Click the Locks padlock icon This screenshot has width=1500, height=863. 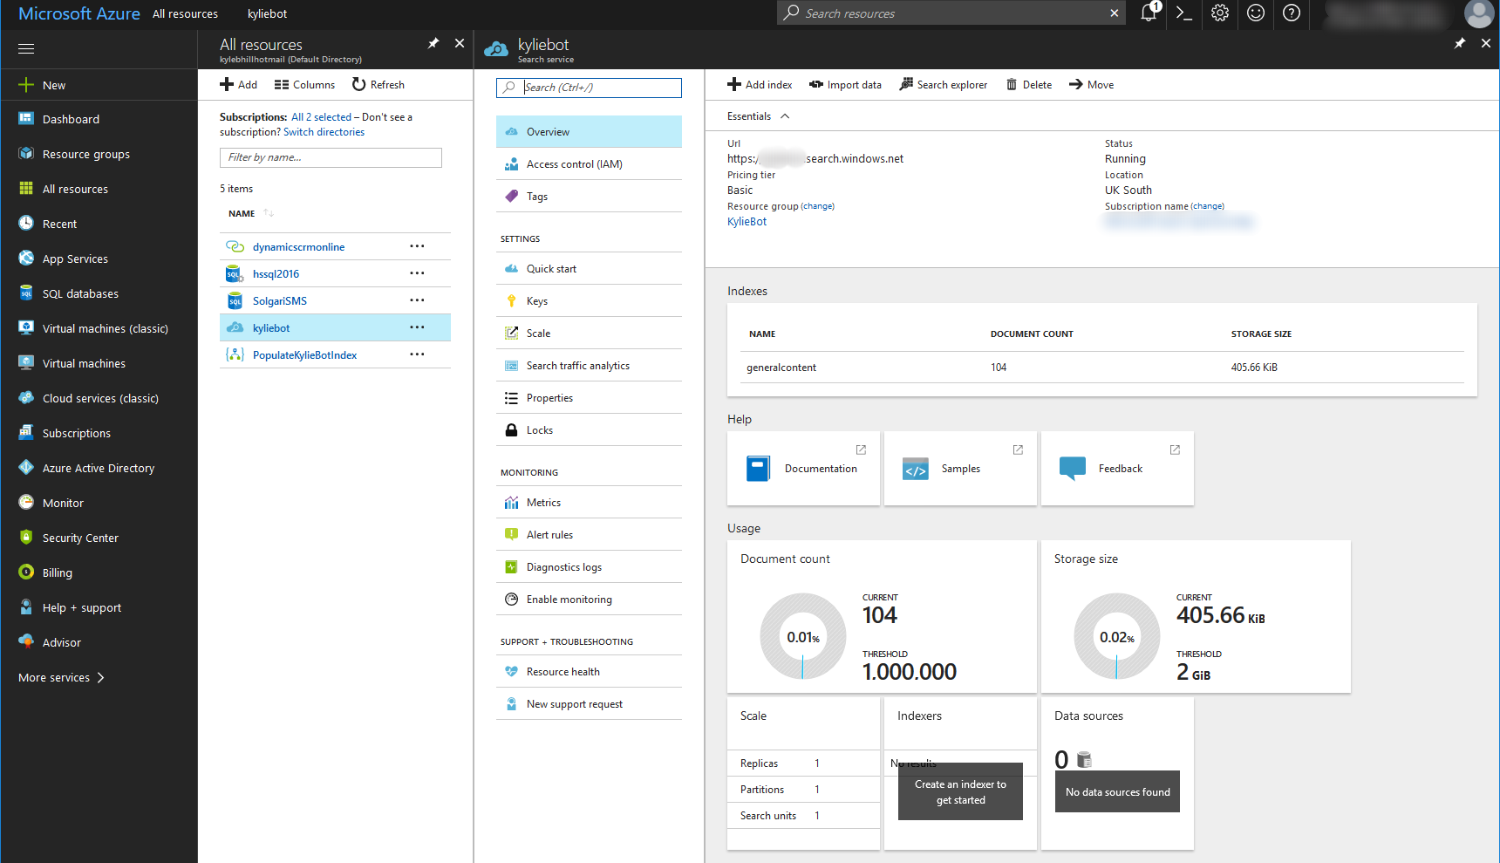tap(511, 430)
